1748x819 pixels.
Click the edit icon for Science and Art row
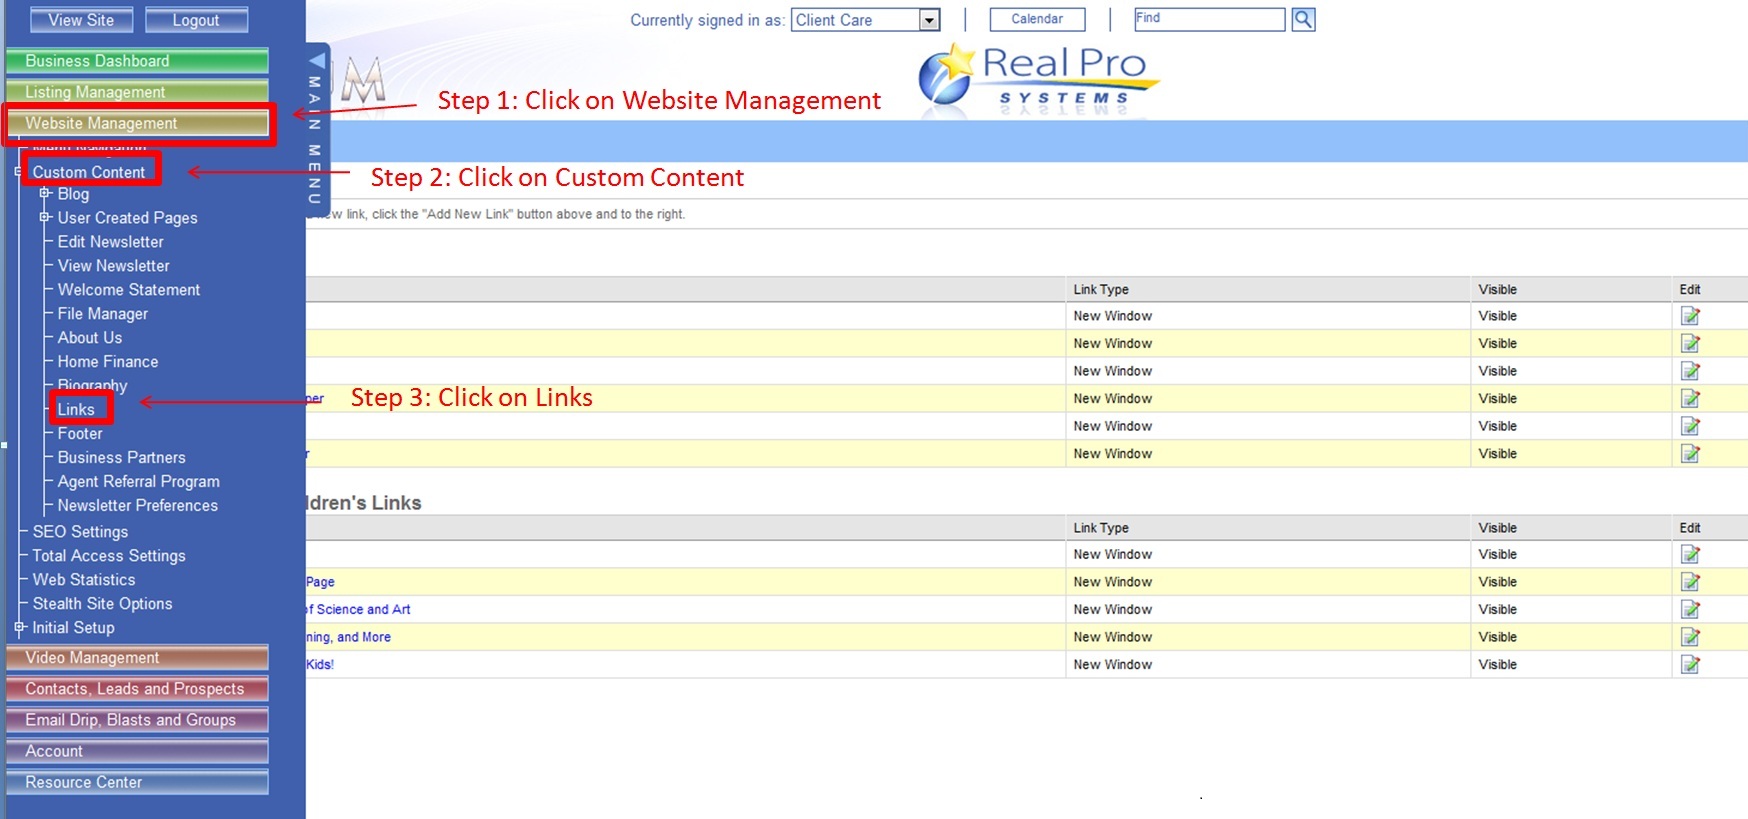1690,610
